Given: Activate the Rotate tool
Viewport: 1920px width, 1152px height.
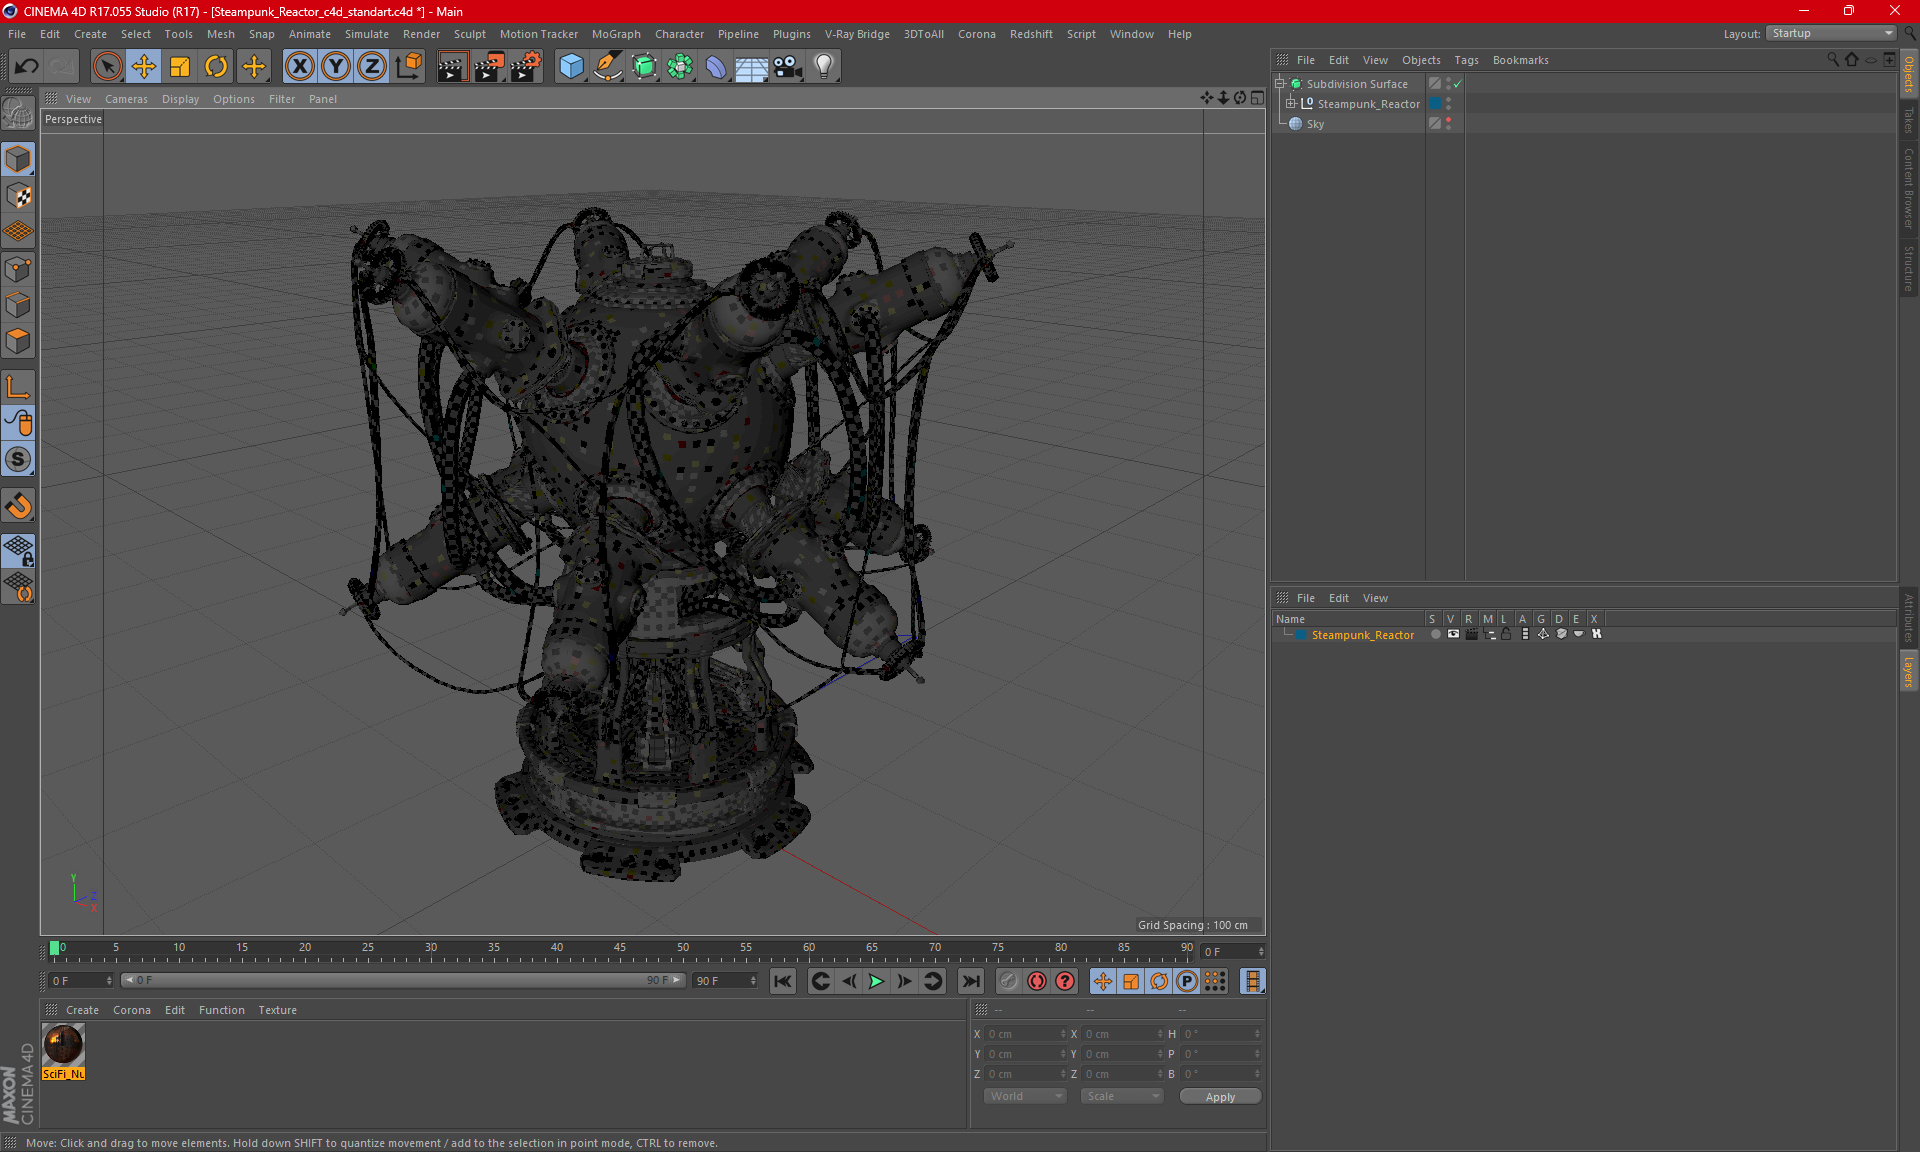Looking at the screenshot, I should [x=216, y=67].
